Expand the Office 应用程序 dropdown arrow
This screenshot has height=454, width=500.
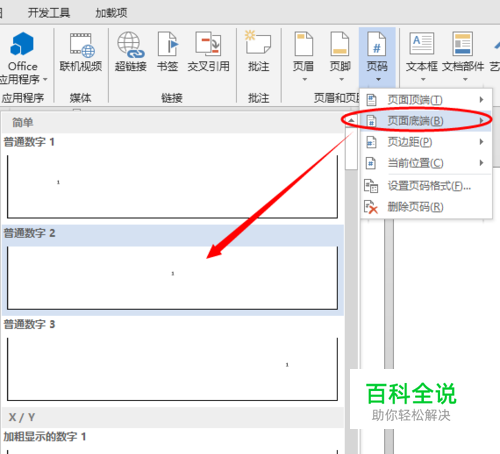click(x=45, y=79)
